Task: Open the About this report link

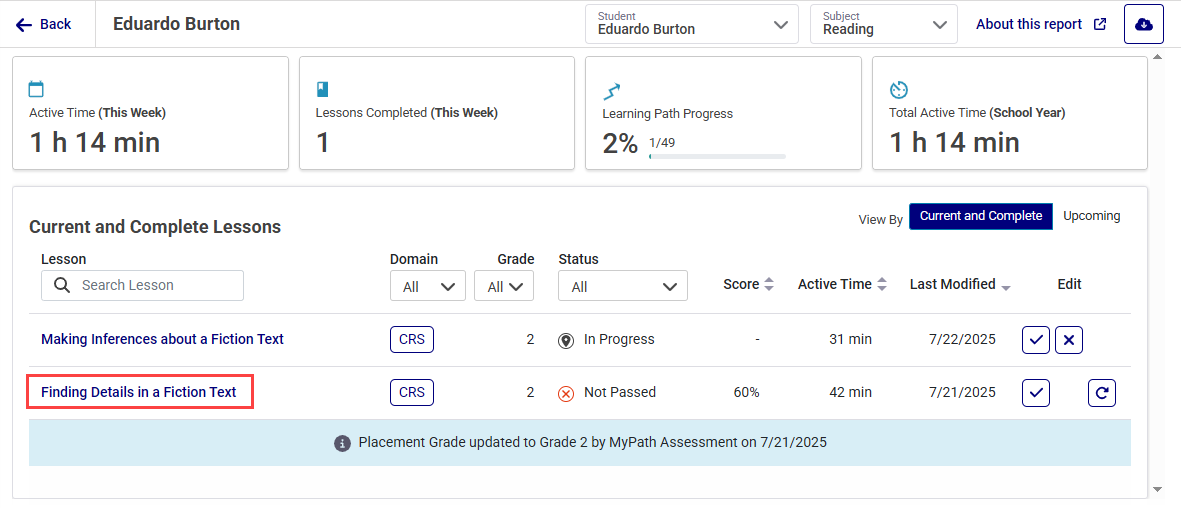Action: 1041,24
